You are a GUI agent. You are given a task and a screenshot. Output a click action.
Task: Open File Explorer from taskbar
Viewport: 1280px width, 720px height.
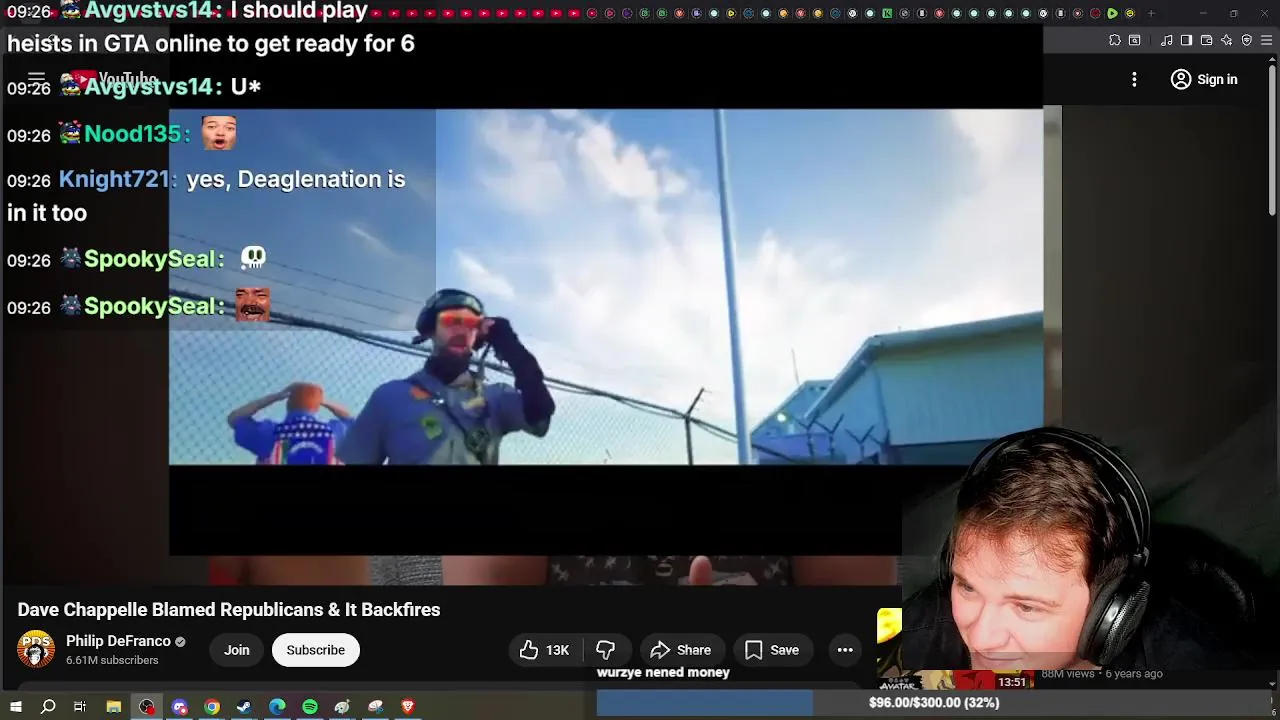[x=114, y=707]
